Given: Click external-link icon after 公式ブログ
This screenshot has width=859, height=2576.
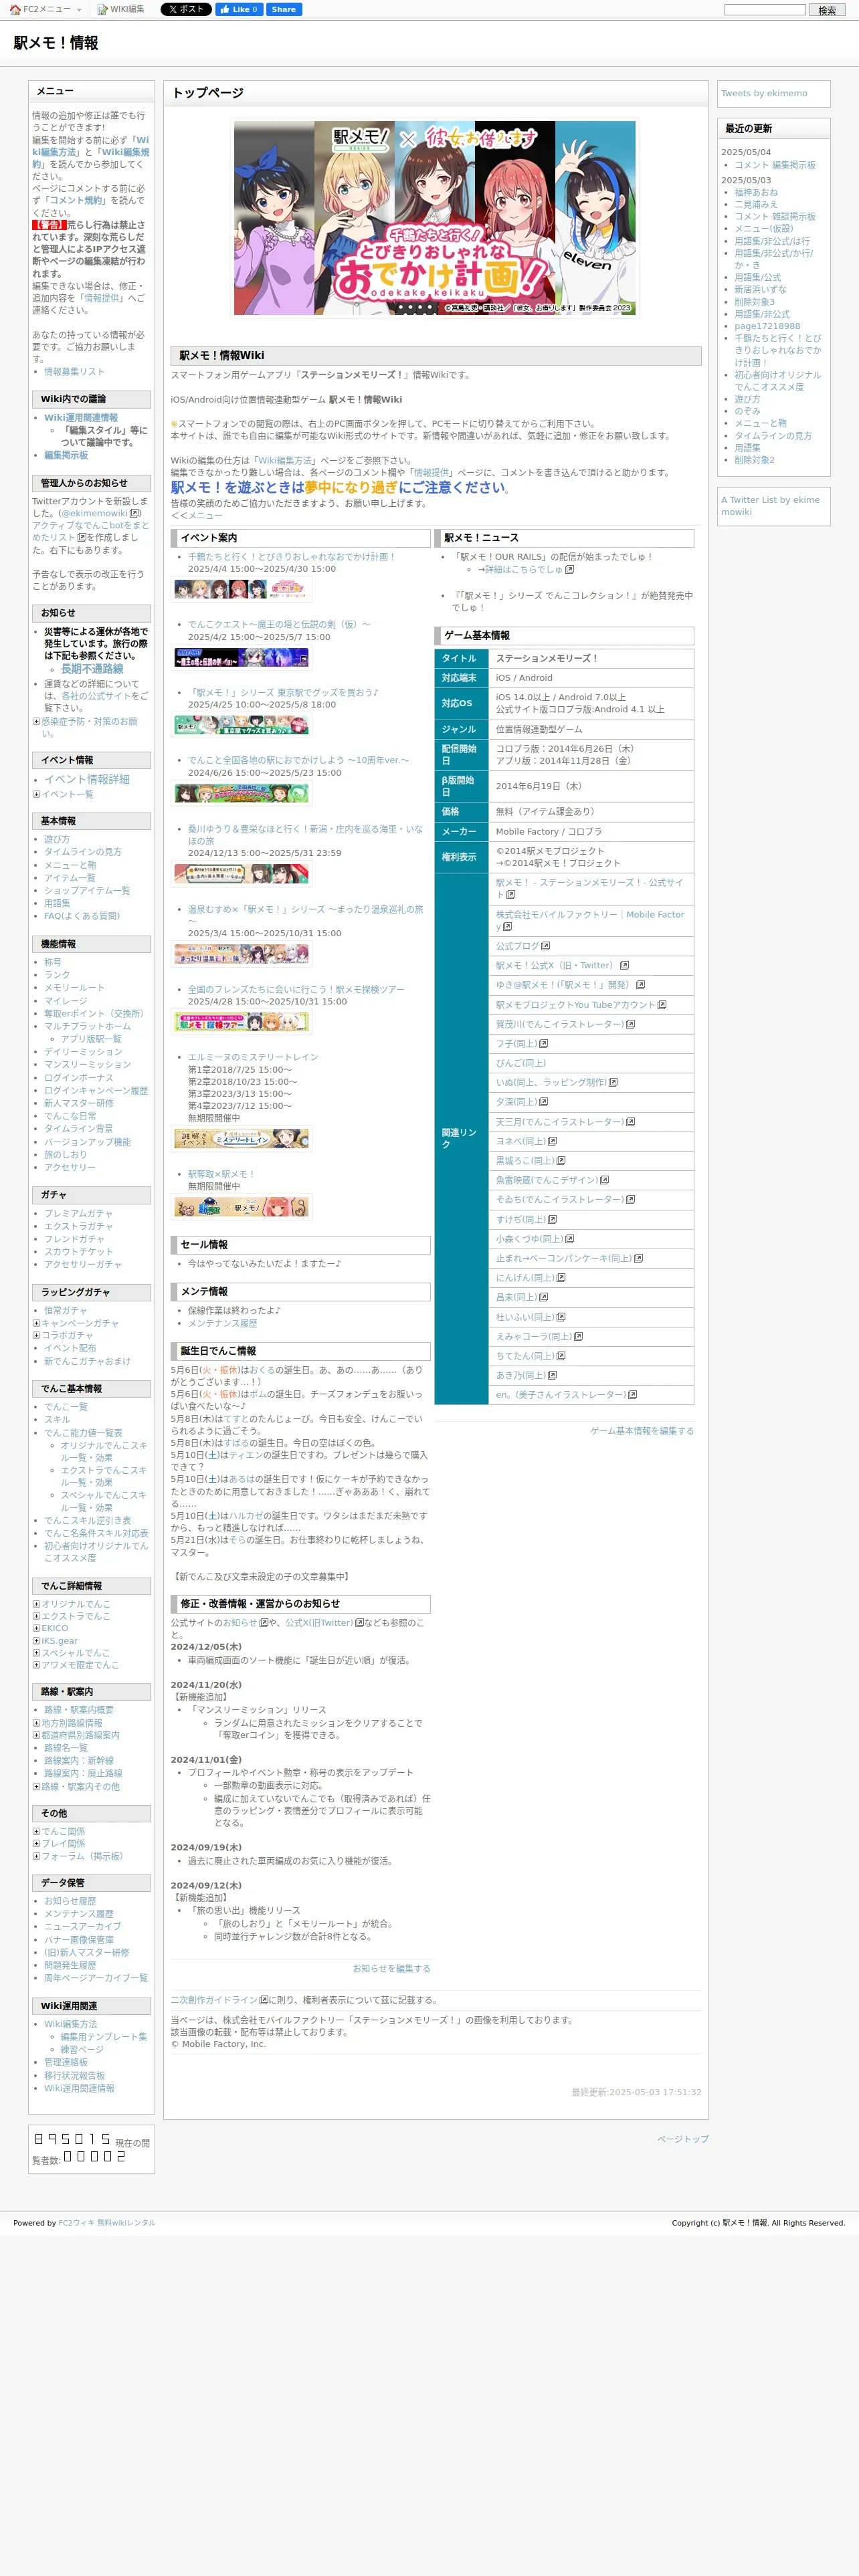Looking at the screenshot, I should point(545,946).
